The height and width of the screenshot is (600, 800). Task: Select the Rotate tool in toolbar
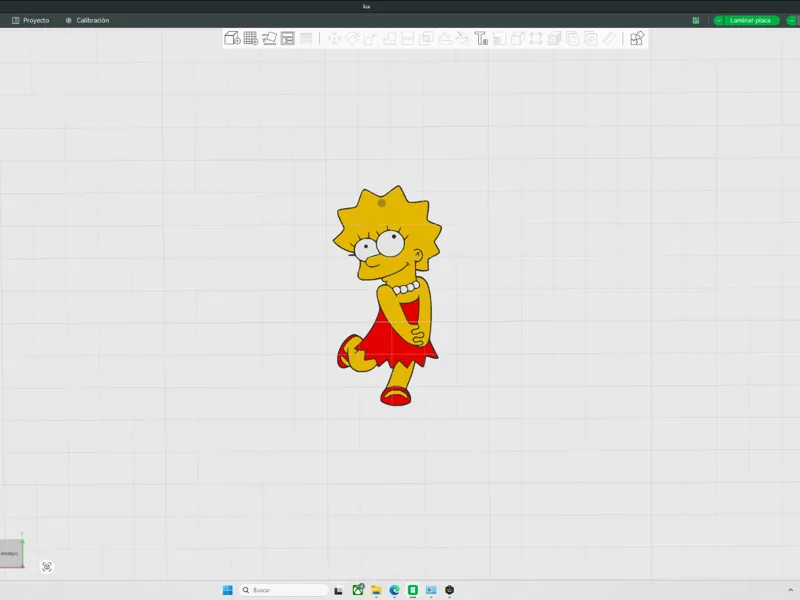point(353,38)
